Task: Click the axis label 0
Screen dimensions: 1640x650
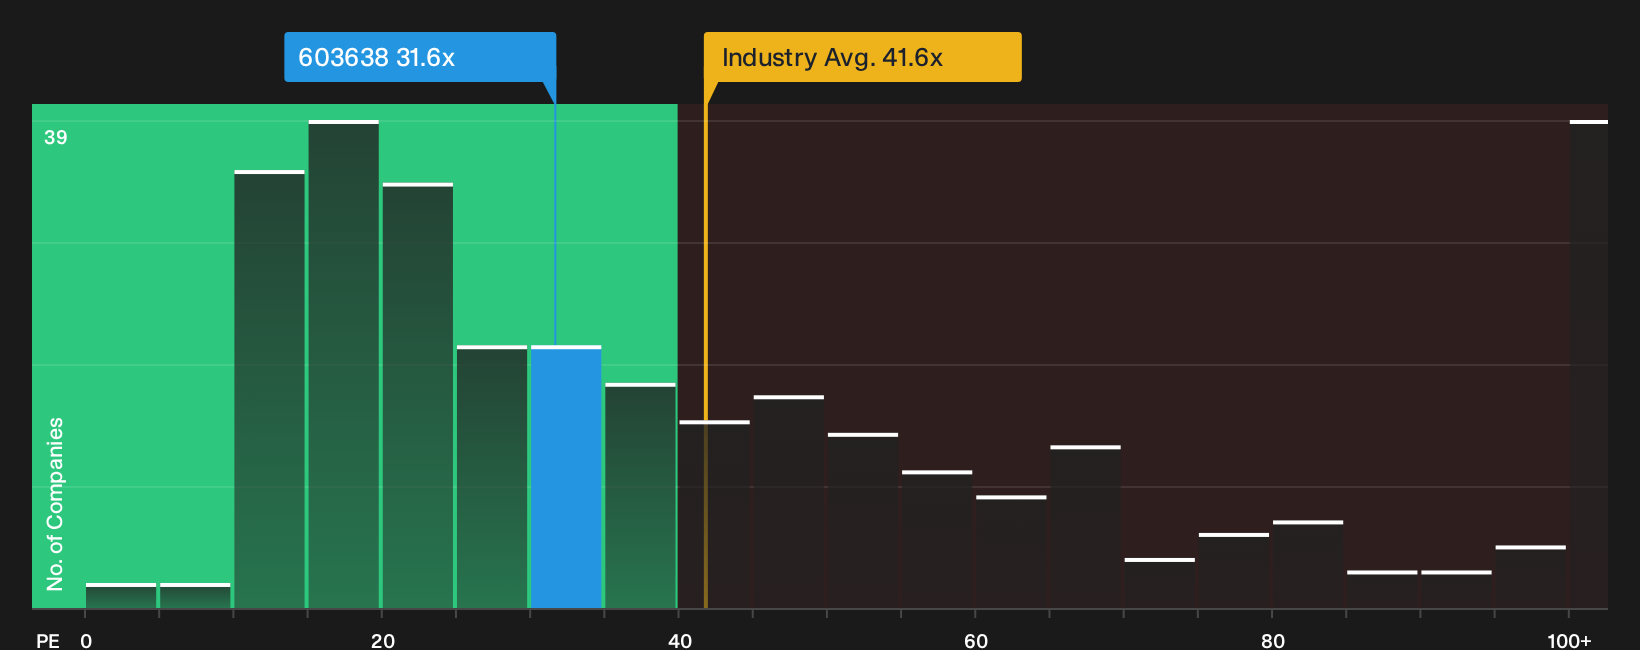Action: tap(86, 641)
